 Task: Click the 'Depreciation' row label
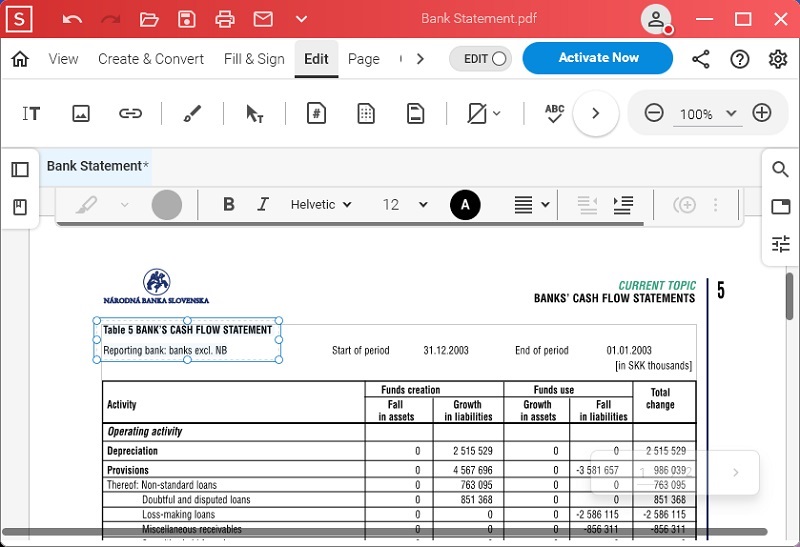tap(132, 451)
